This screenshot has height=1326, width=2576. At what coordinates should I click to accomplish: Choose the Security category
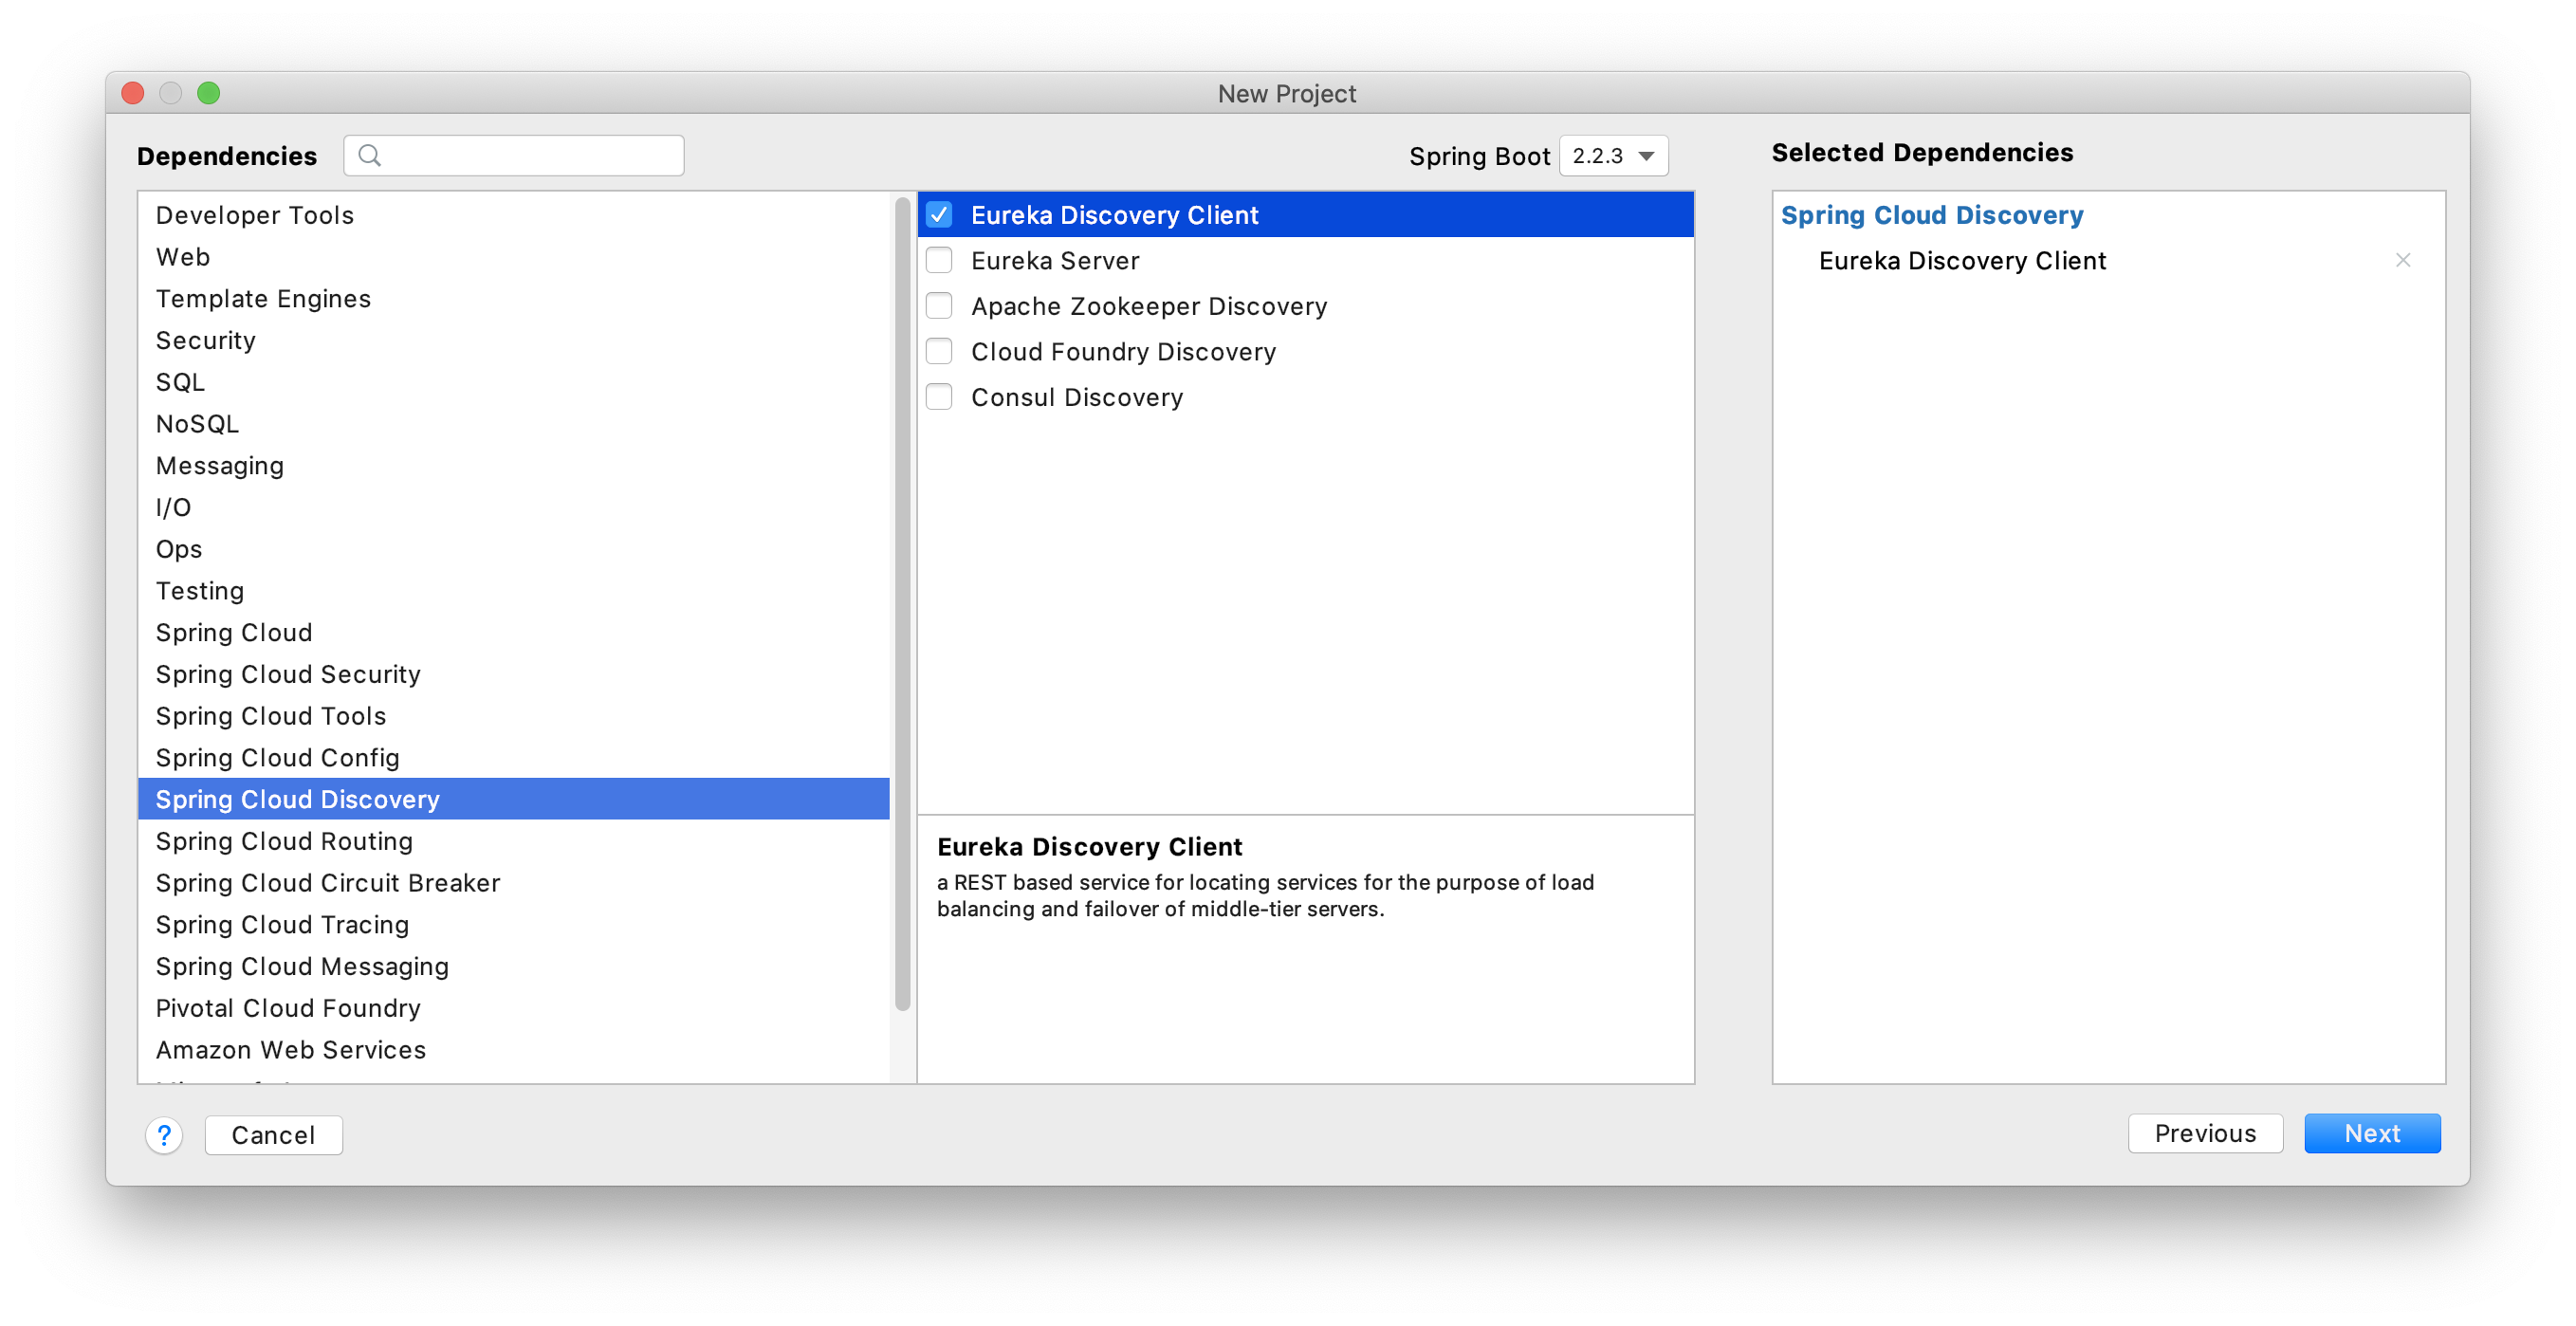coord(513,341)
